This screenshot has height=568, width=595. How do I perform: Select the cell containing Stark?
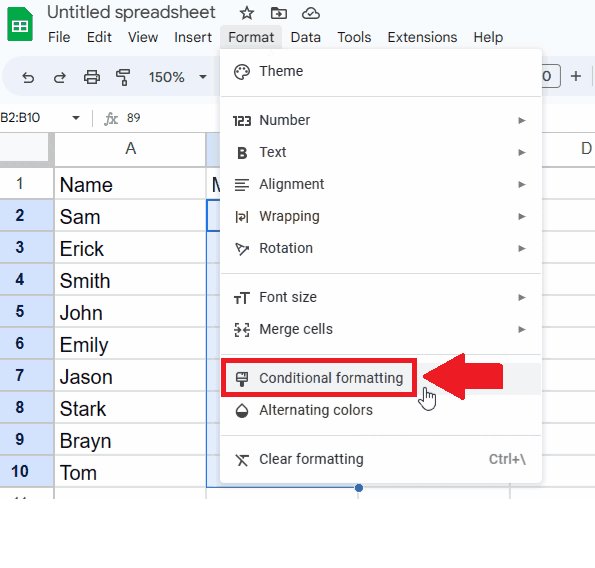tap(130, 408)
